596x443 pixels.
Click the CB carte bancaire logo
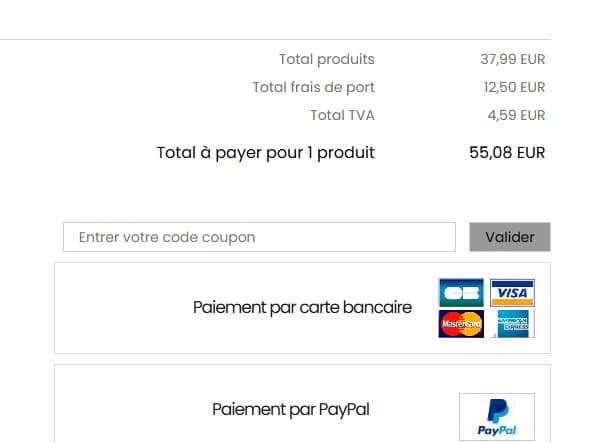[461, 293]
